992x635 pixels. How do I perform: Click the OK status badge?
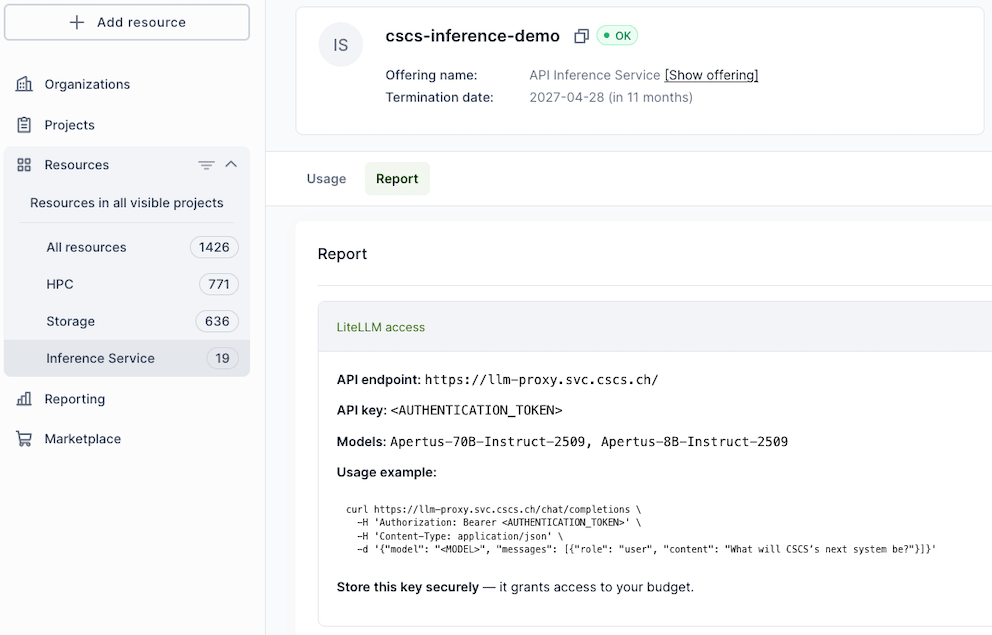coord(617,36)
